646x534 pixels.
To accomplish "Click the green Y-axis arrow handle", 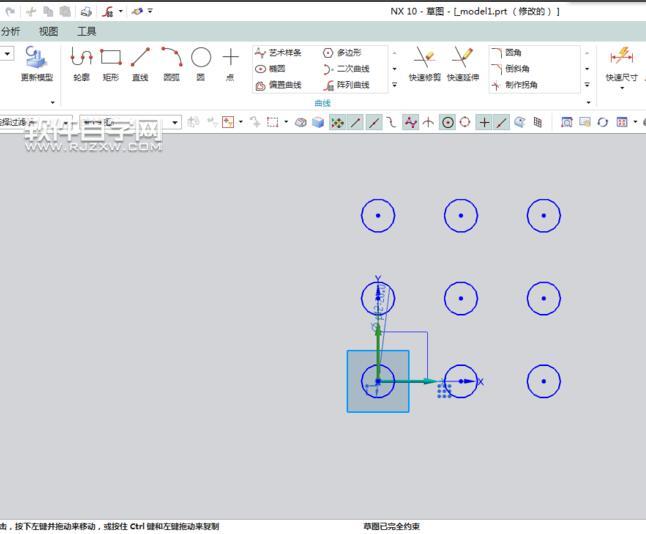I will [x=378, y=332].
